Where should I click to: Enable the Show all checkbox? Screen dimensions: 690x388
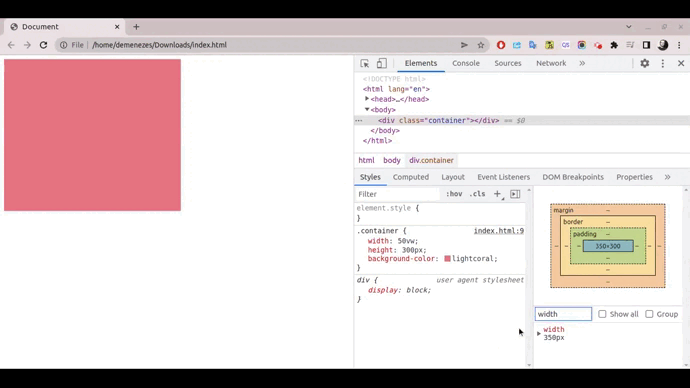602,314
